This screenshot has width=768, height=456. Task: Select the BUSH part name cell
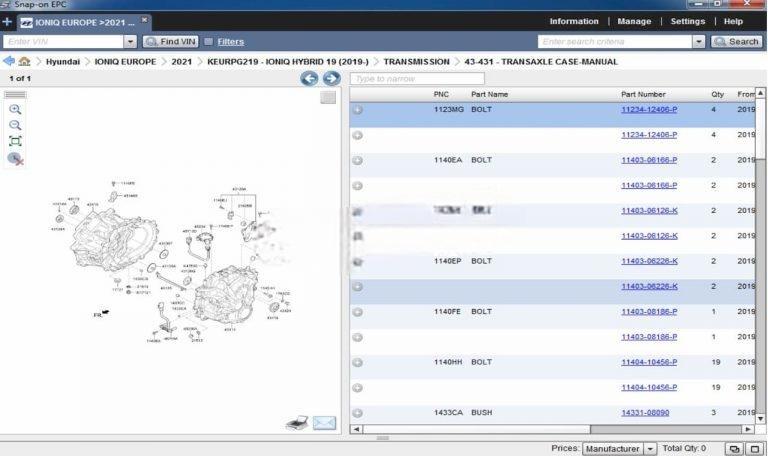(481, 412)
